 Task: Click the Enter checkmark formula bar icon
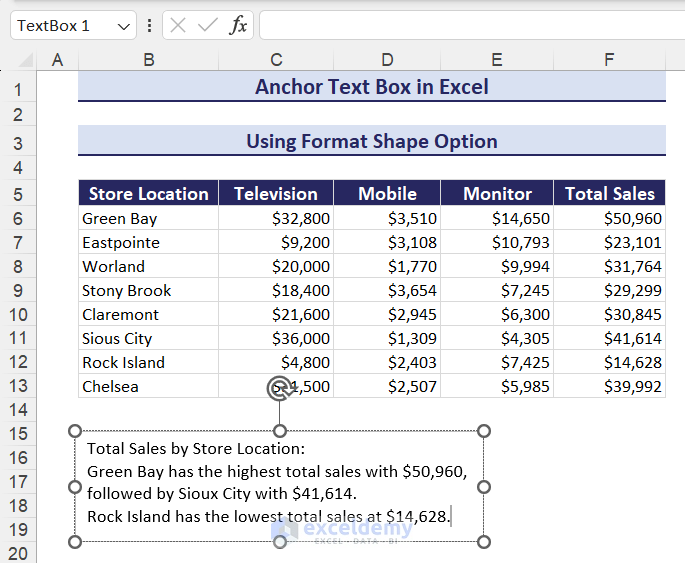coord(208,25)
